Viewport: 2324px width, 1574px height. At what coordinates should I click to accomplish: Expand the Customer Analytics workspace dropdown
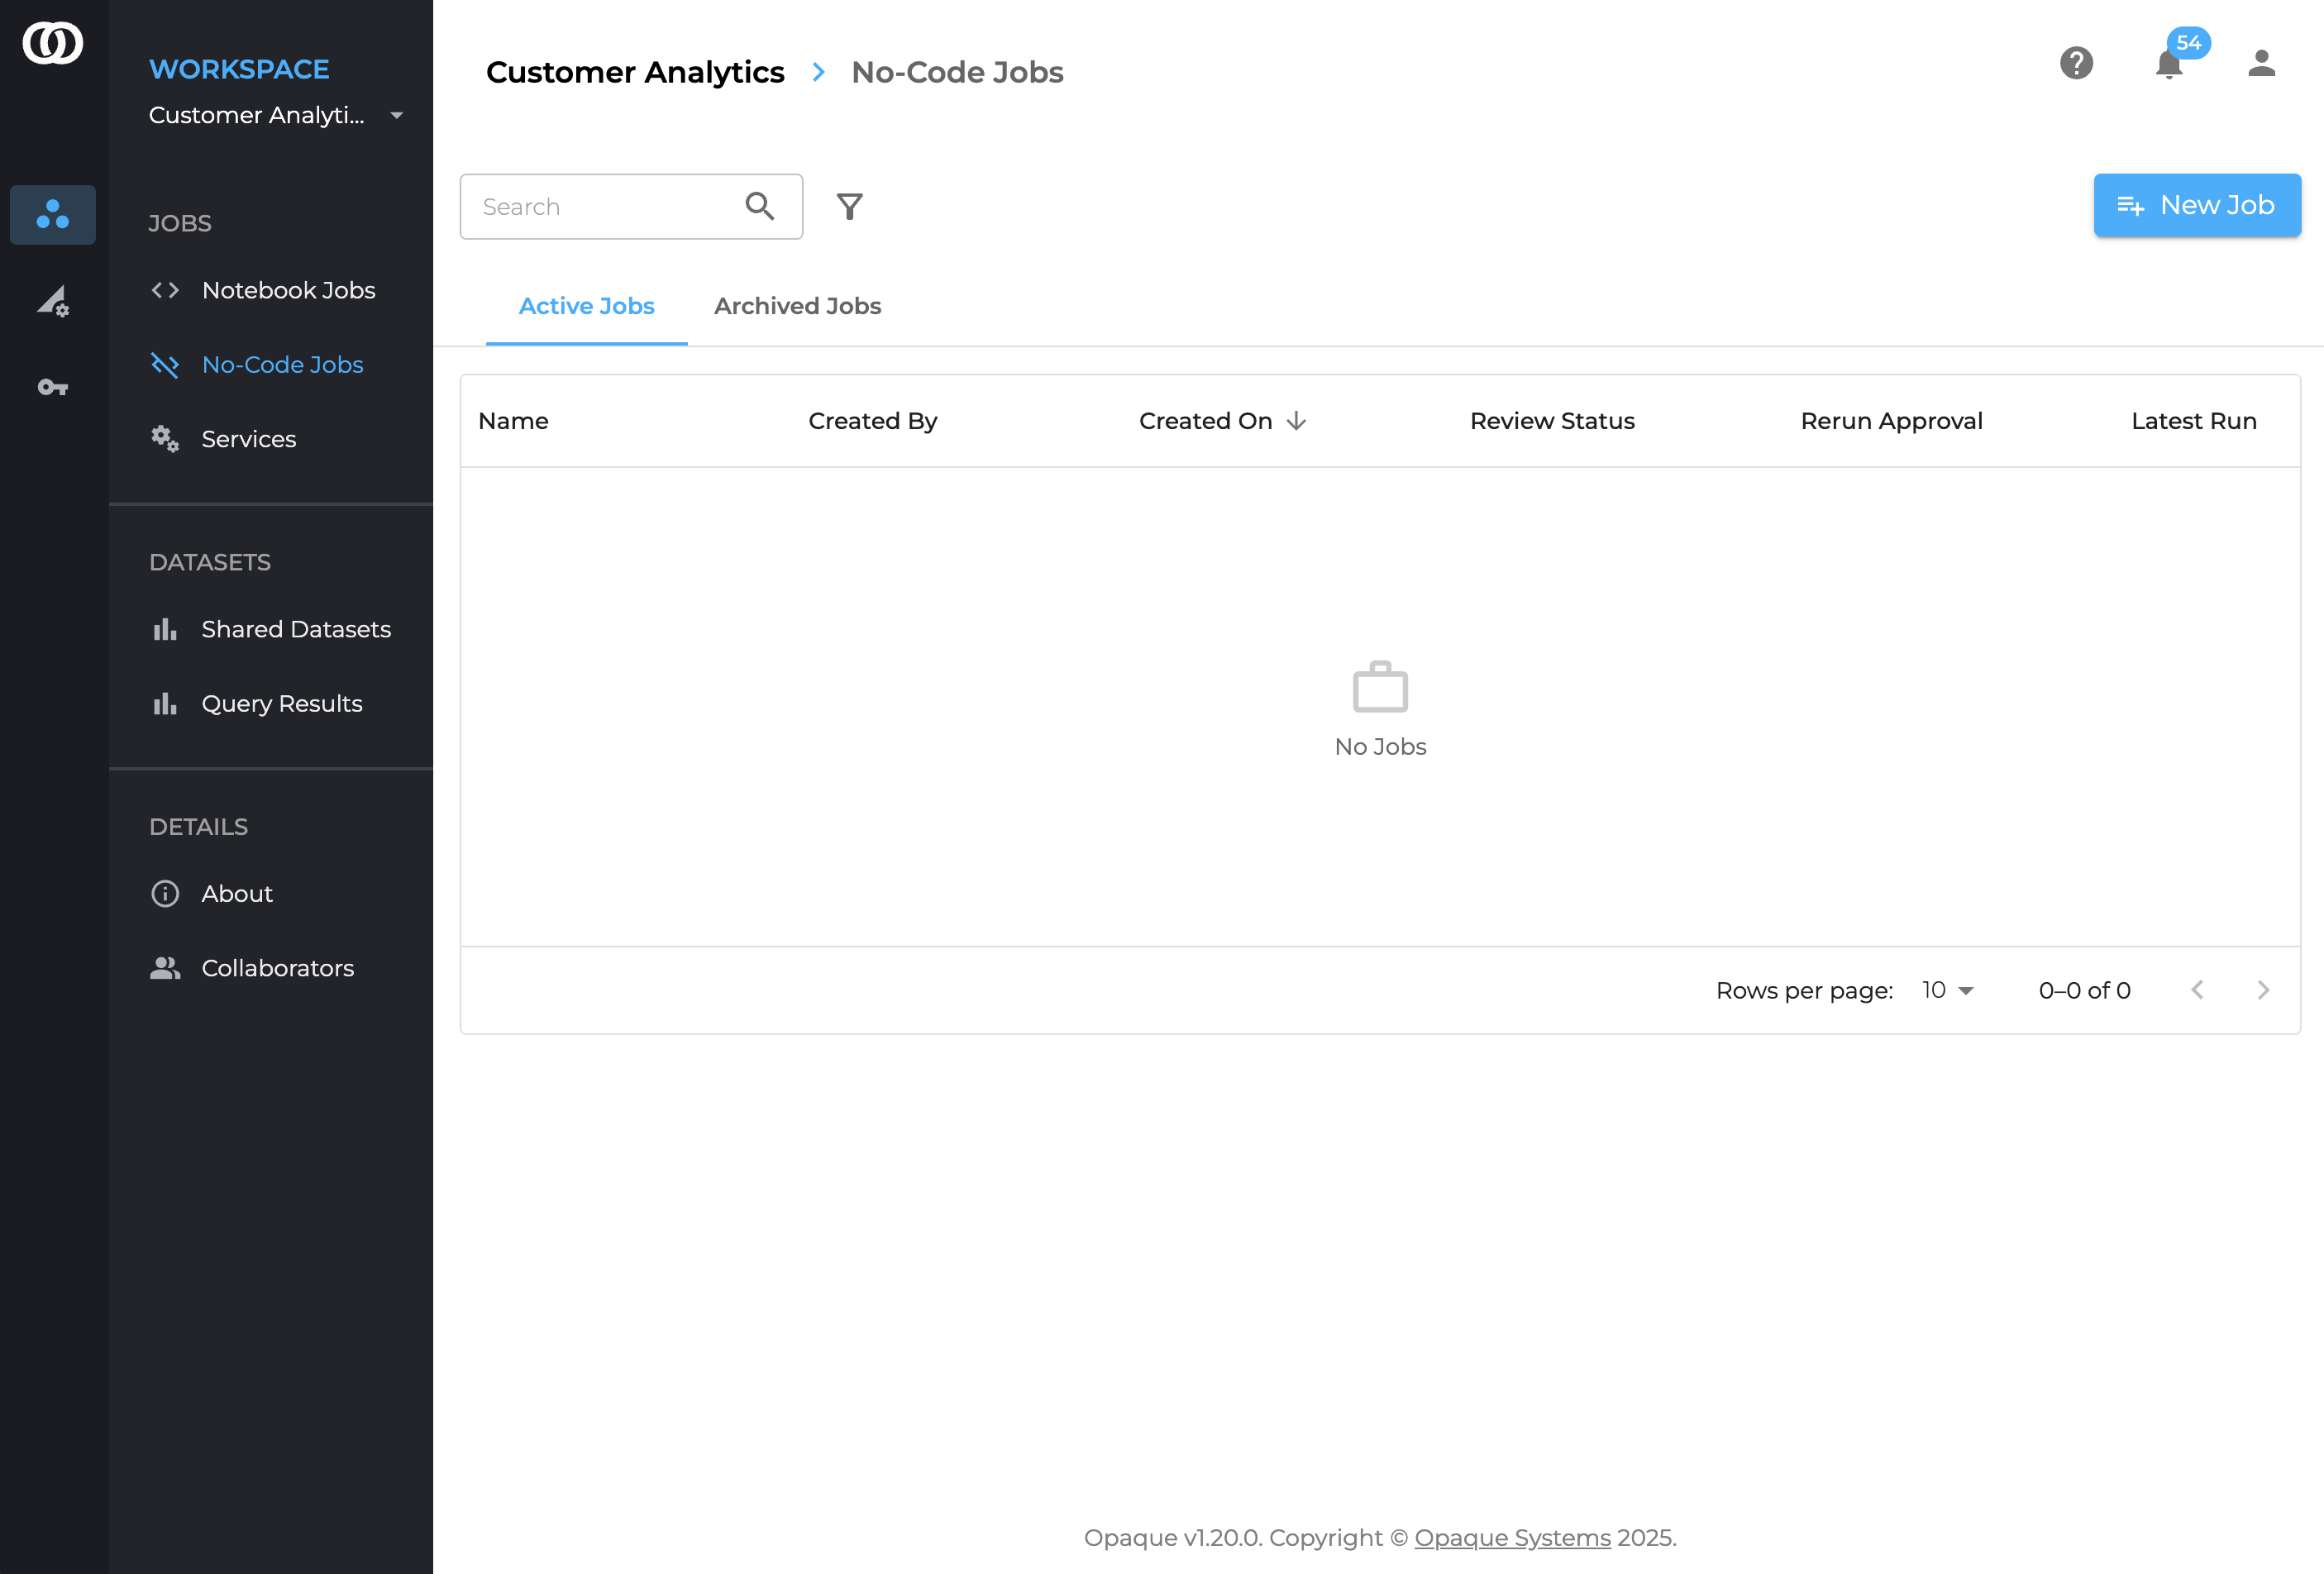click(x=396, y=116)
